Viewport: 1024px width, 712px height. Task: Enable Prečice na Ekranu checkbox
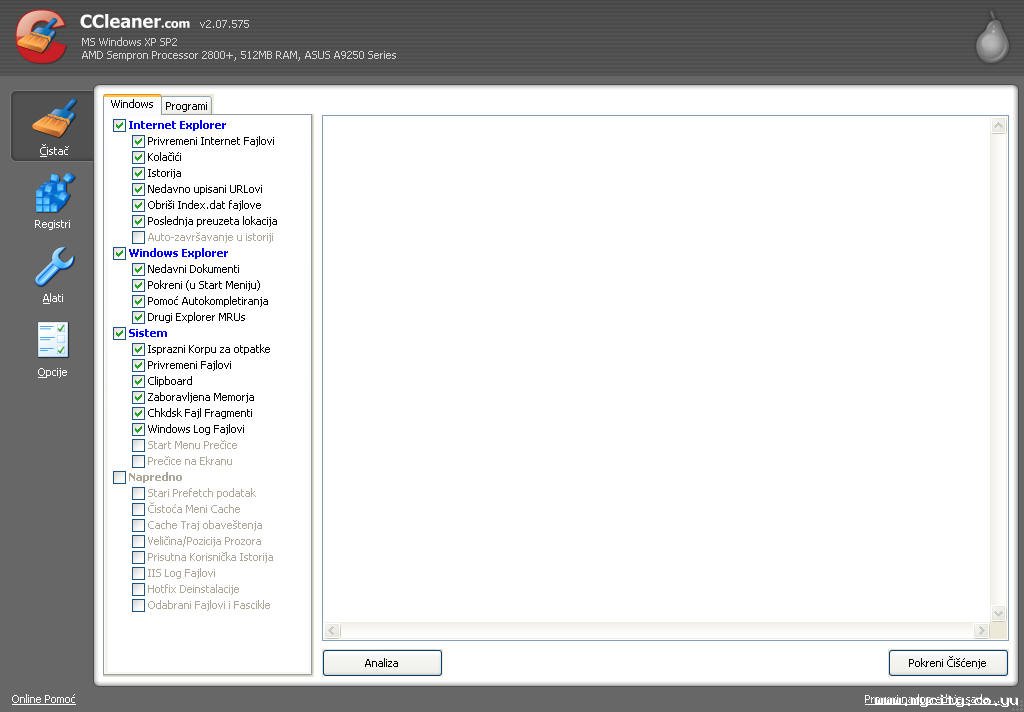pyautogui.click(x=138, y=461)
